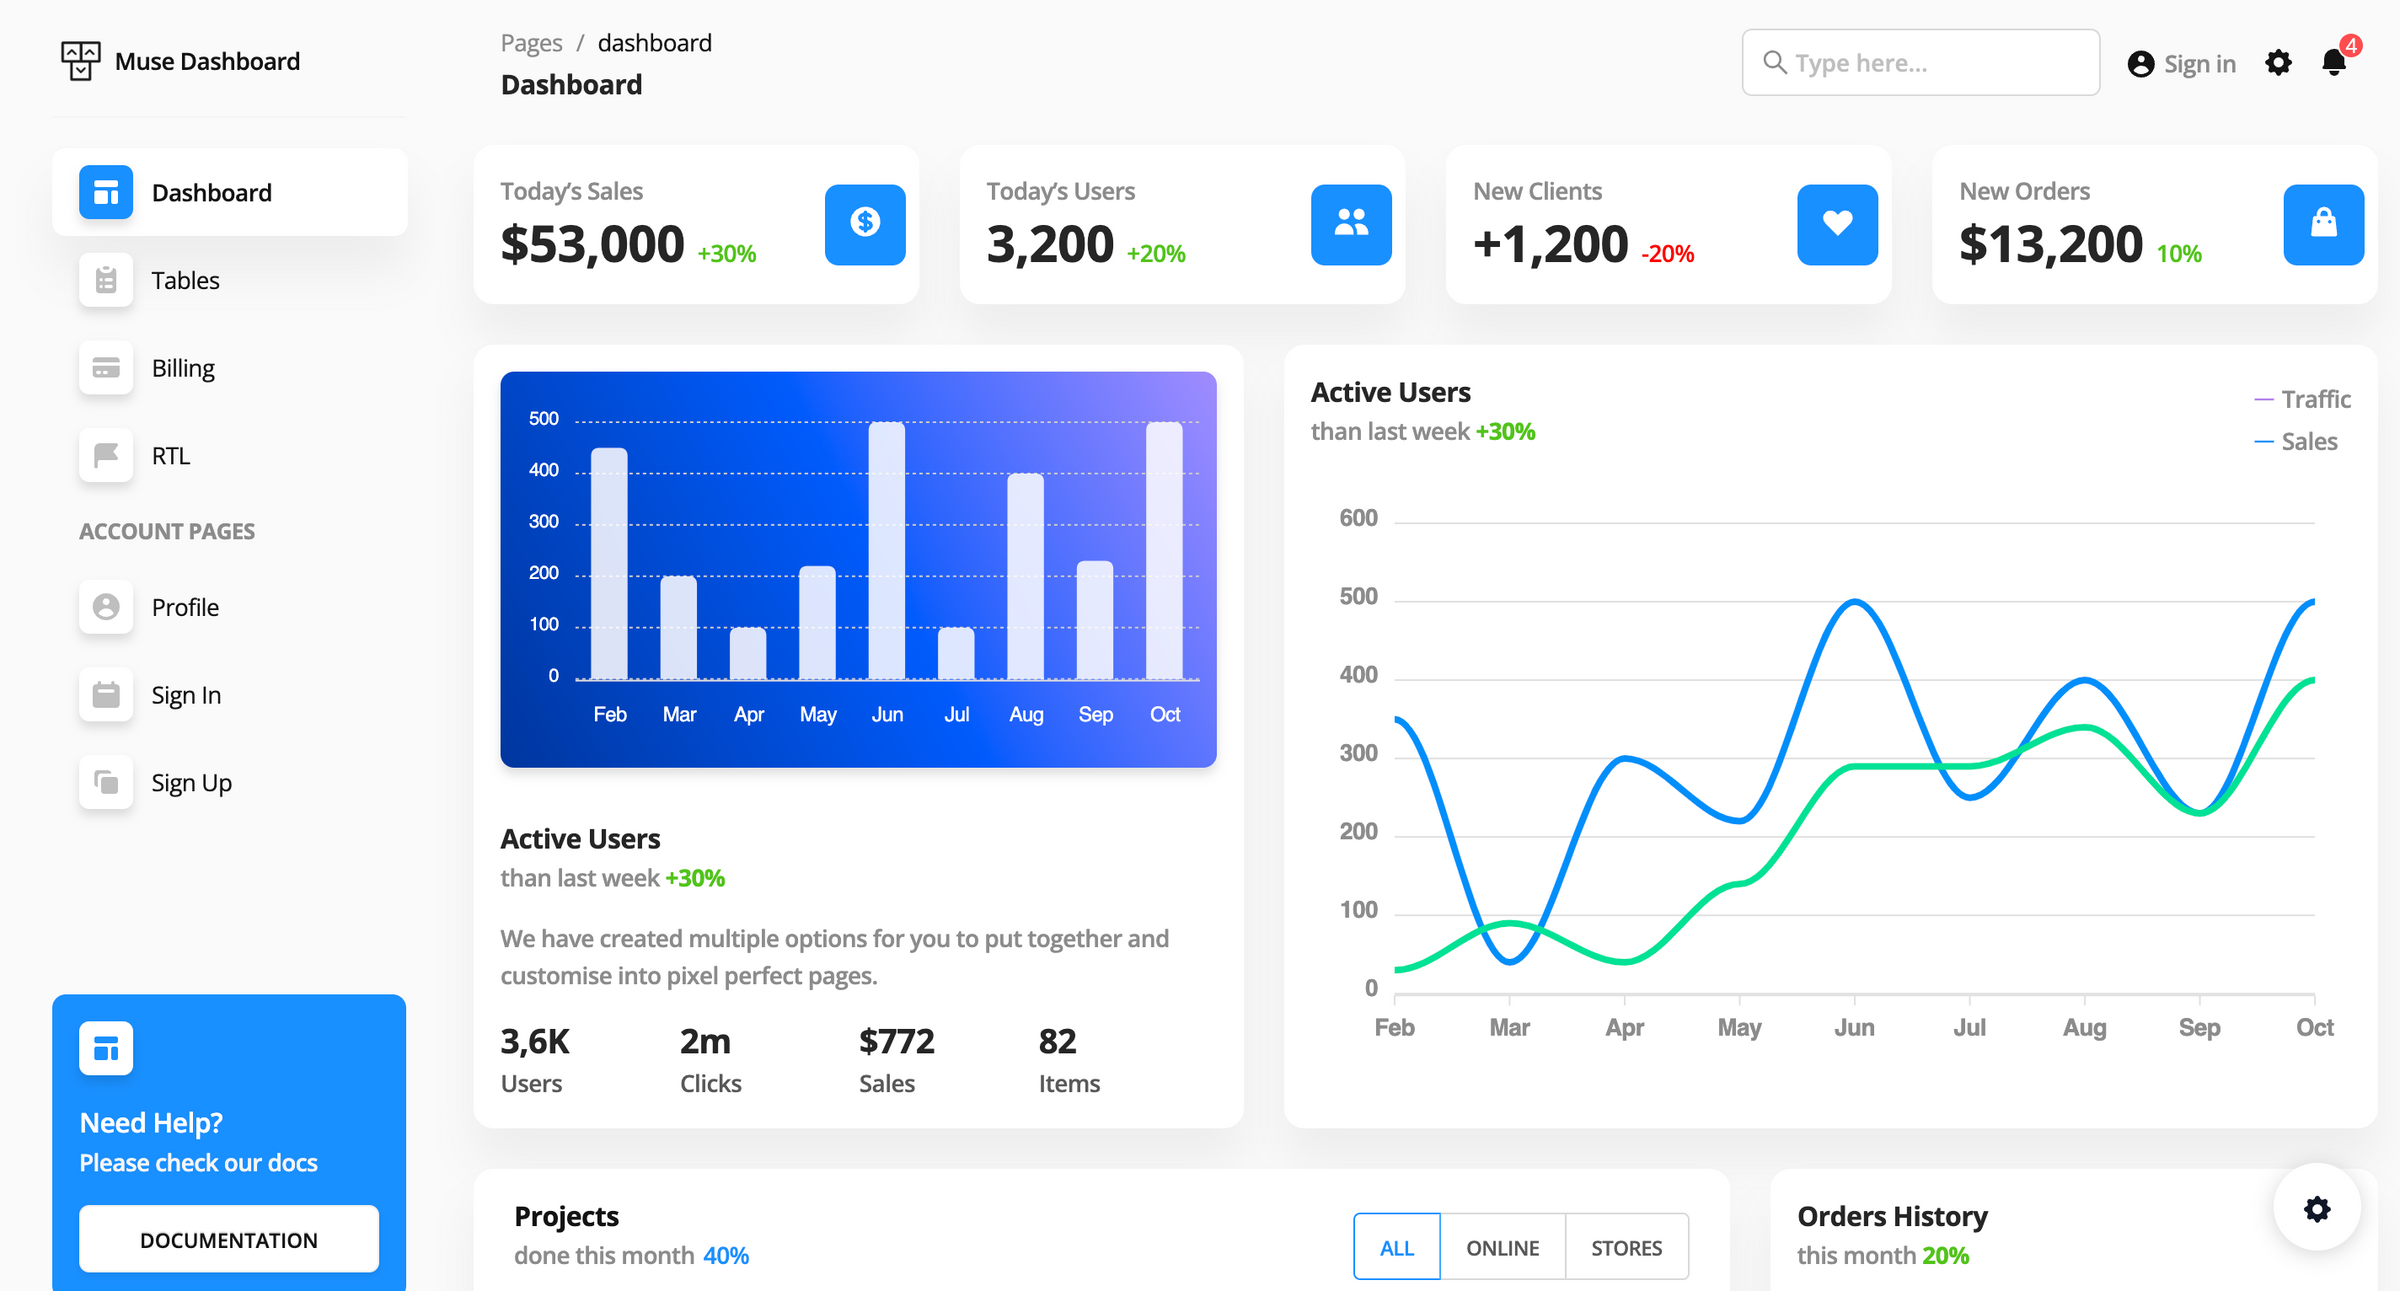Click the 3,6K Users statistic
Viewport: 2400px width, 1291px height.
point(535,1061)
